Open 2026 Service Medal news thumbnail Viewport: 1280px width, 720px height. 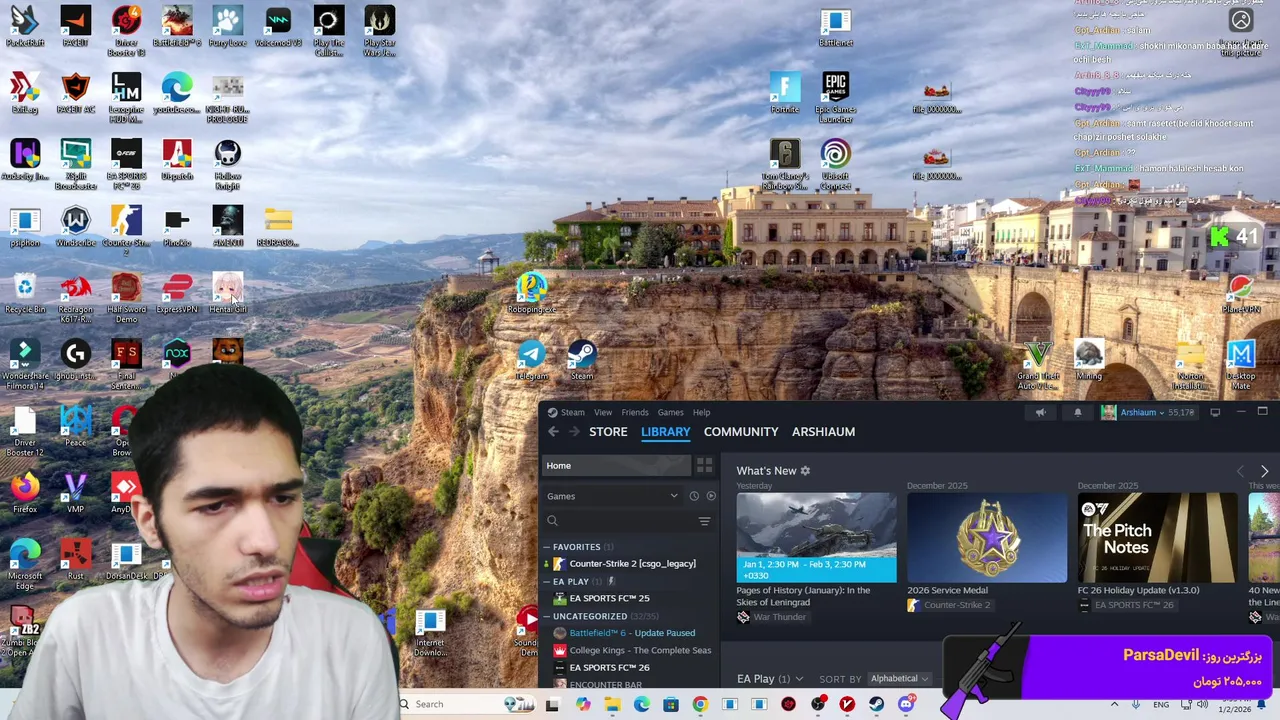[987, 537]
